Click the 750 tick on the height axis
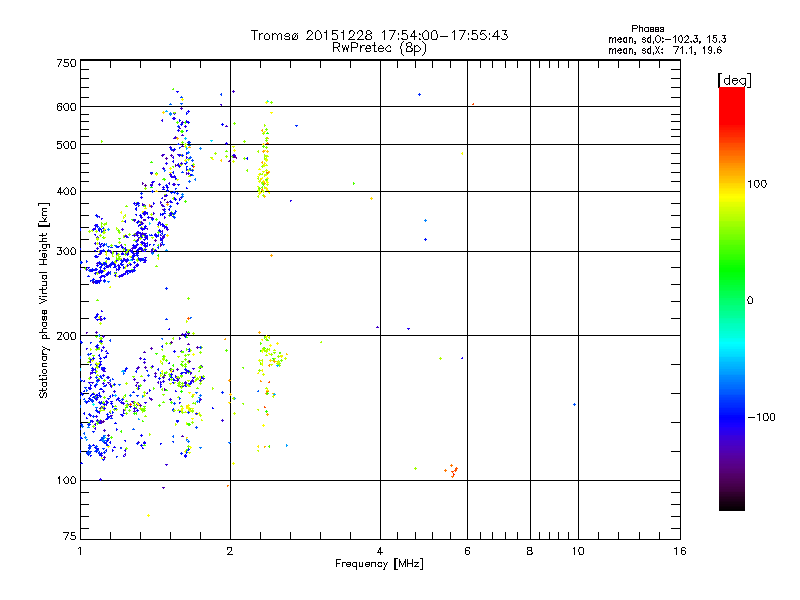 pos(66,63)
